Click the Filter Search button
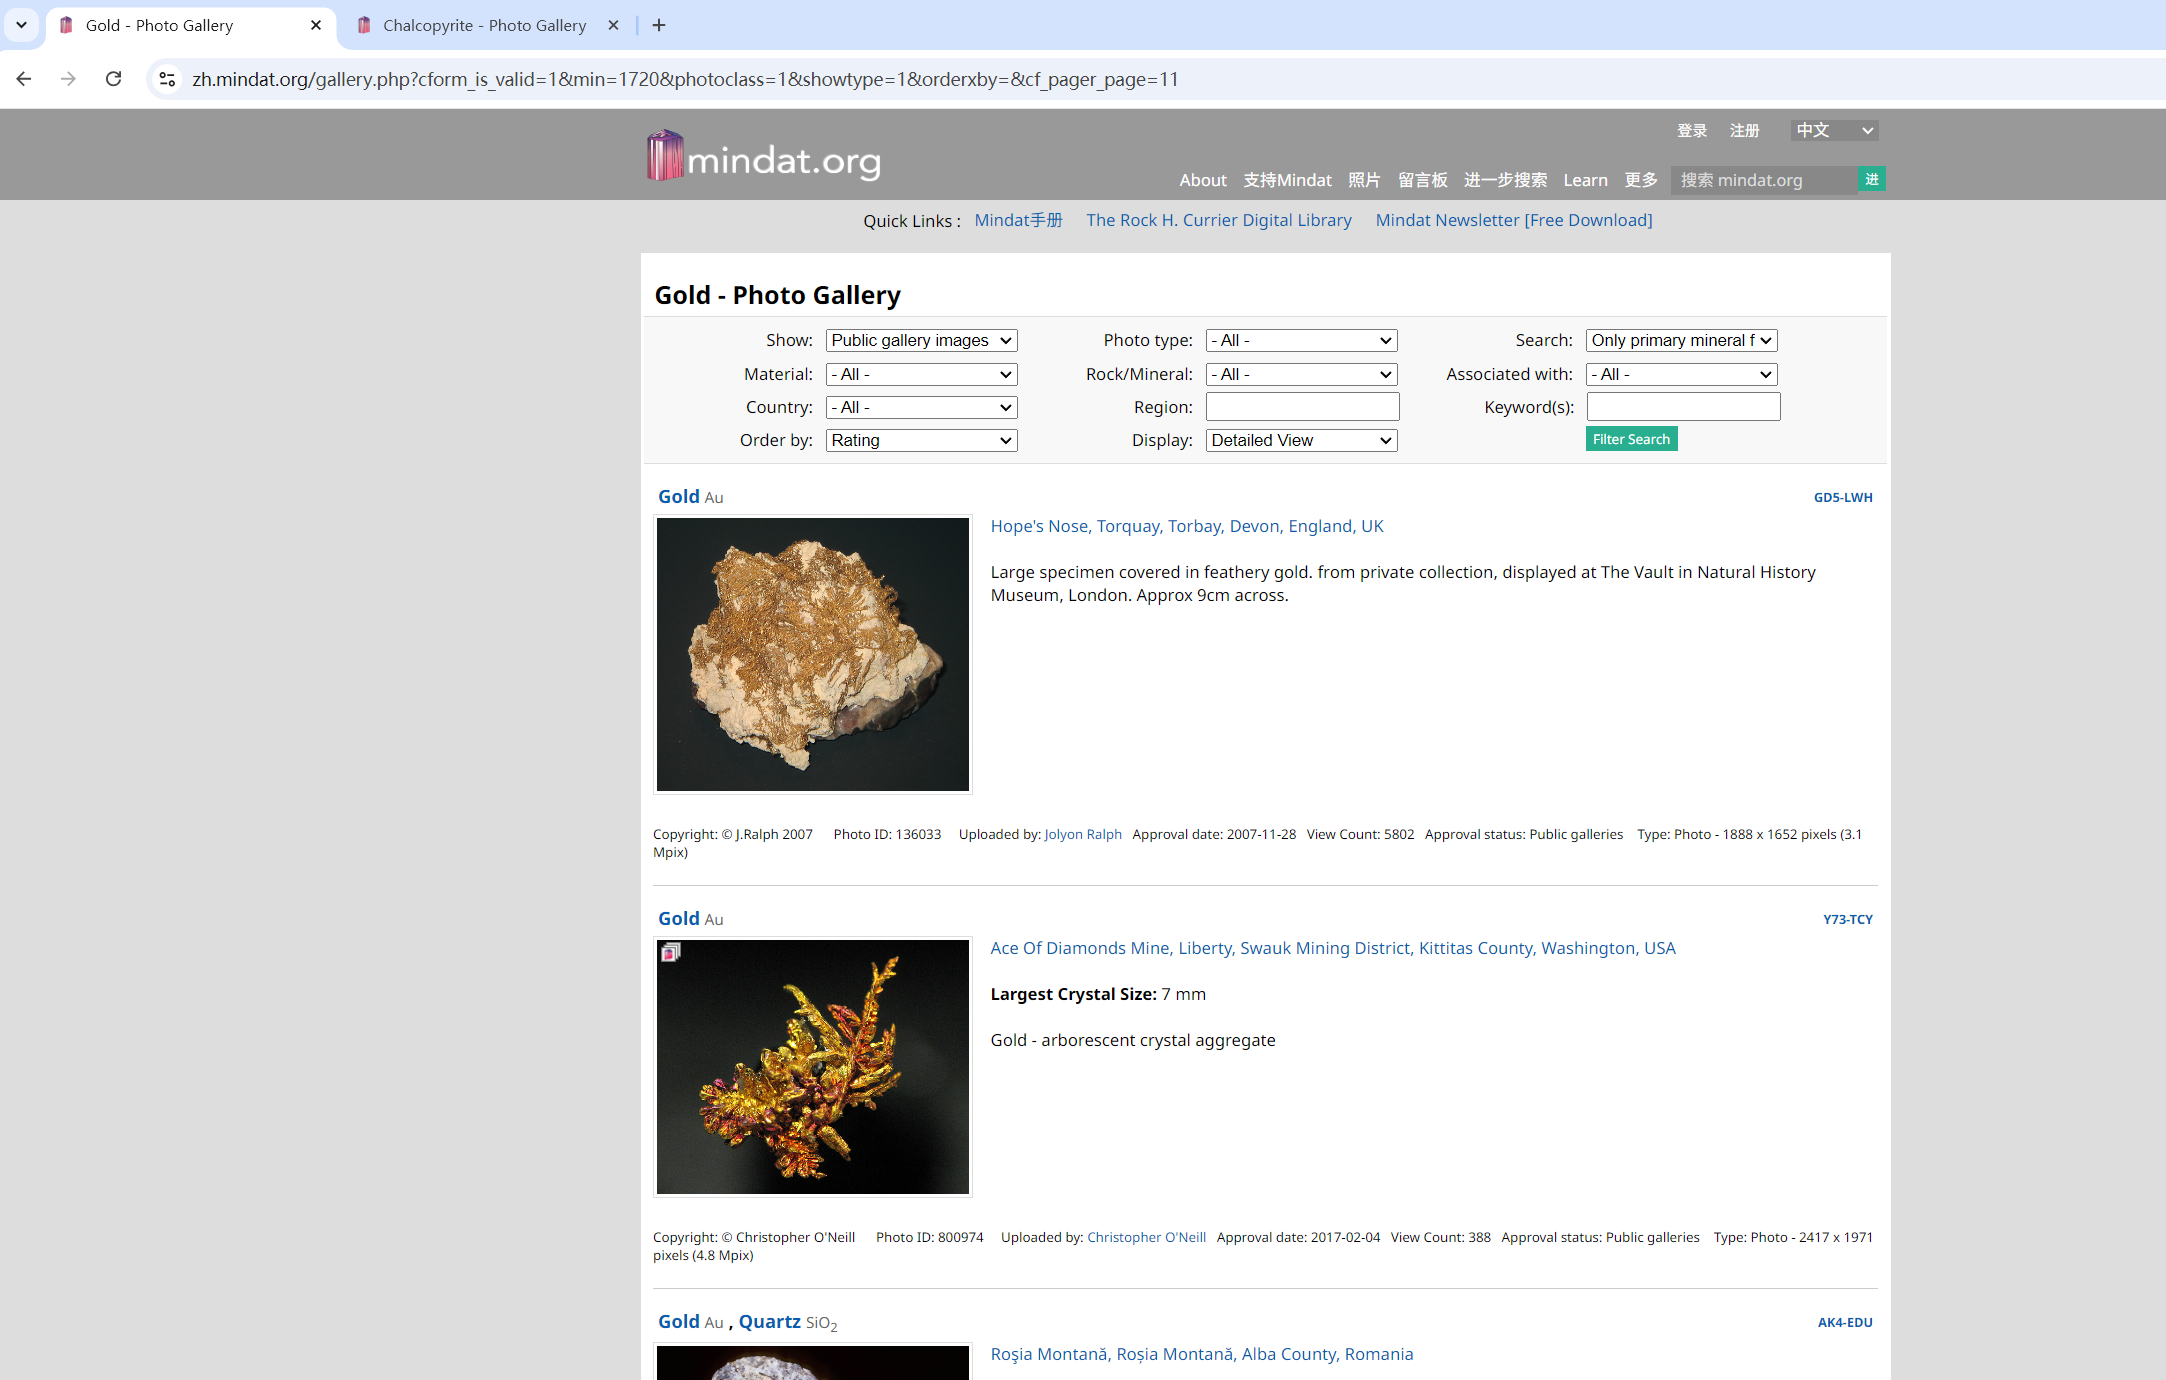This screenshot has height=1380, width=2166. click(x=1631, y=439)
